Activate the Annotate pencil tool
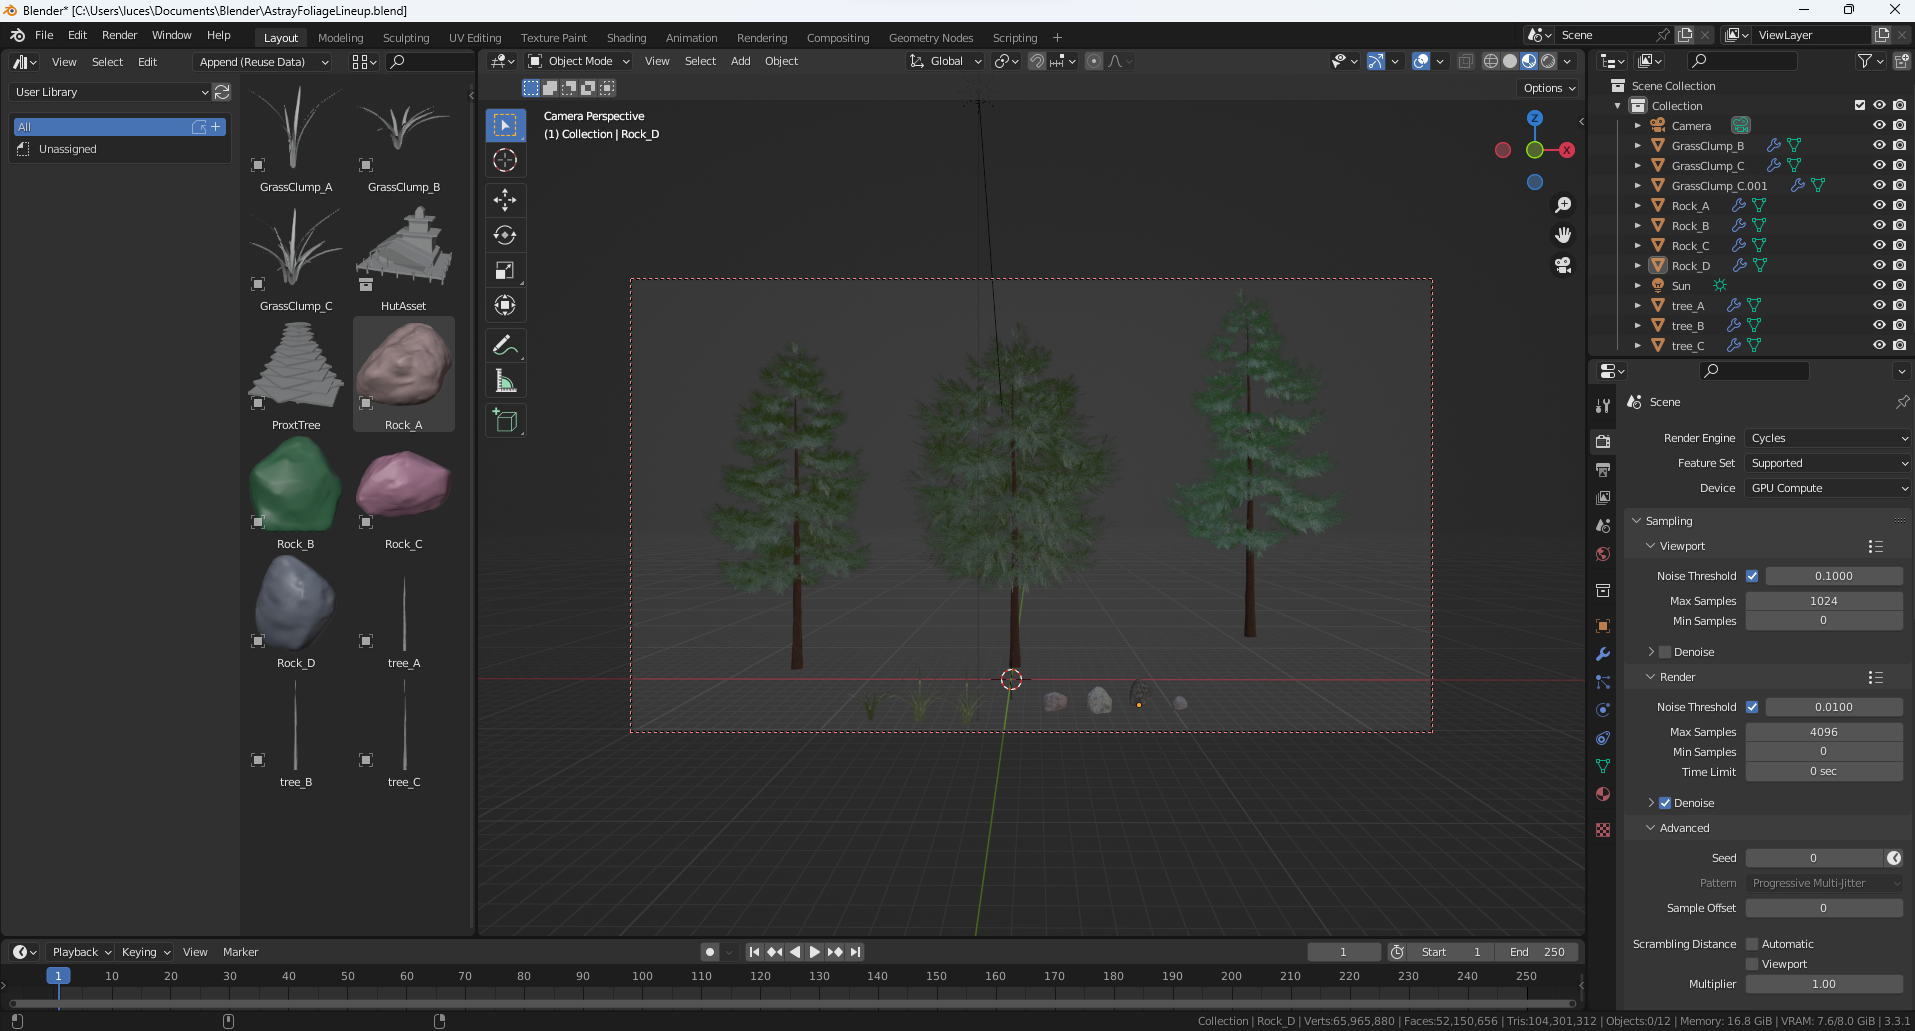Image resolution: width=1915 pixels, height=1031 pixels. [505, 346]
